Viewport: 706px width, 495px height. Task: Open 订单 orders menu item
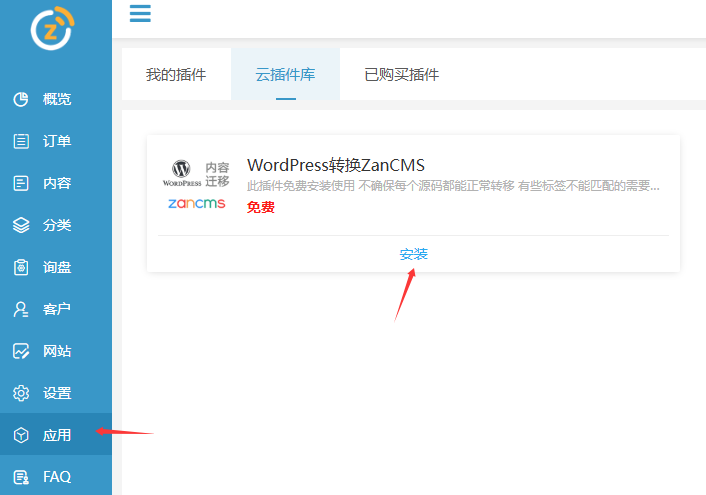[x=56, y=141]
